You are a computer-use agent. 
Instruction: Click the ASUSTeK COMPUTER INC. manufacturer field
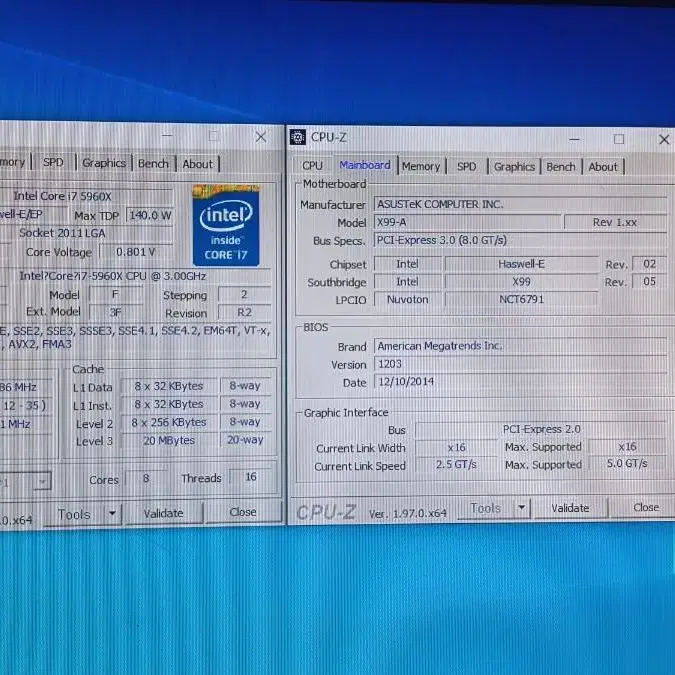(520, 204)
